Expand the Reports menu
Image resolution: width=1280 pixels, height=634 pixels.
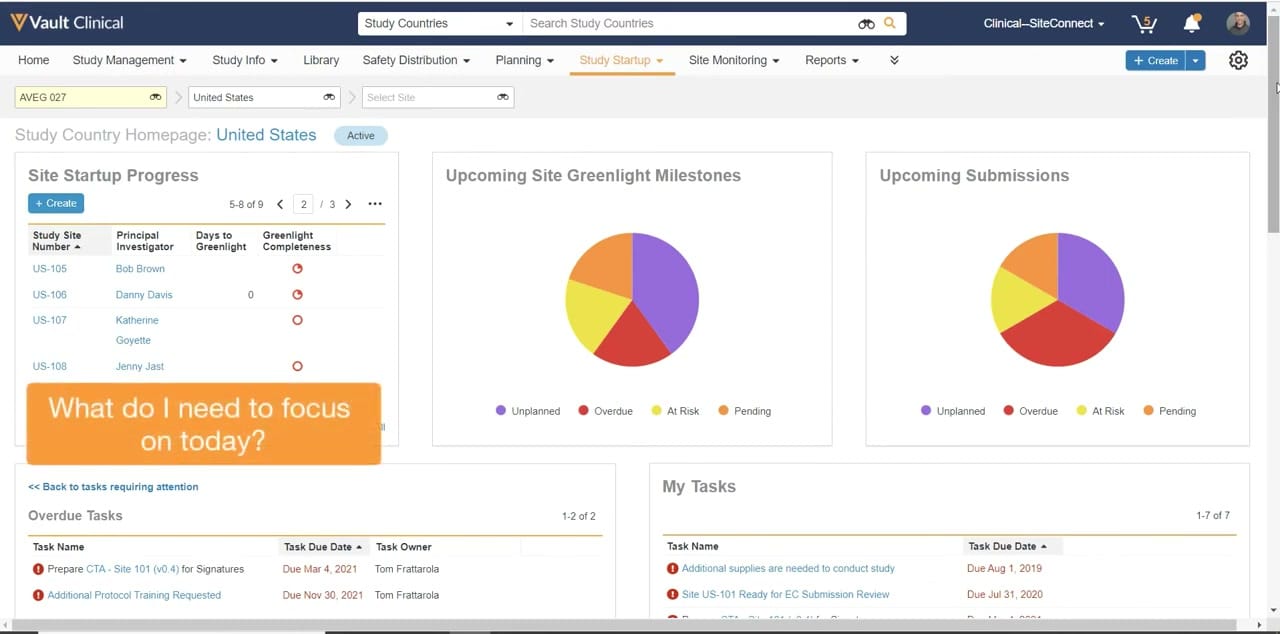[x=832, y=60]
